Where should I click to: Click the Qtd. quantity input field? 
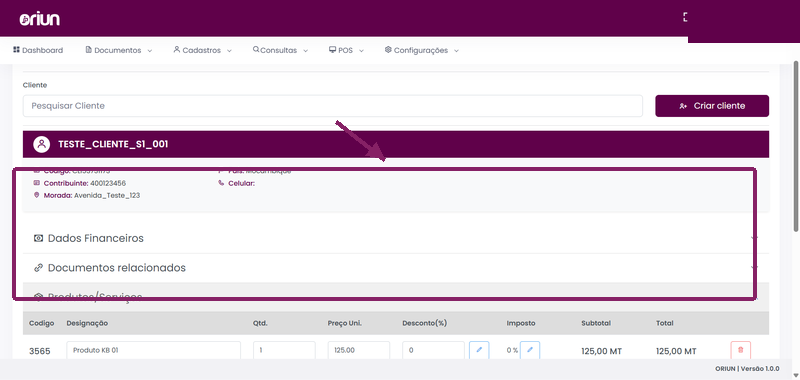point(284,350)
